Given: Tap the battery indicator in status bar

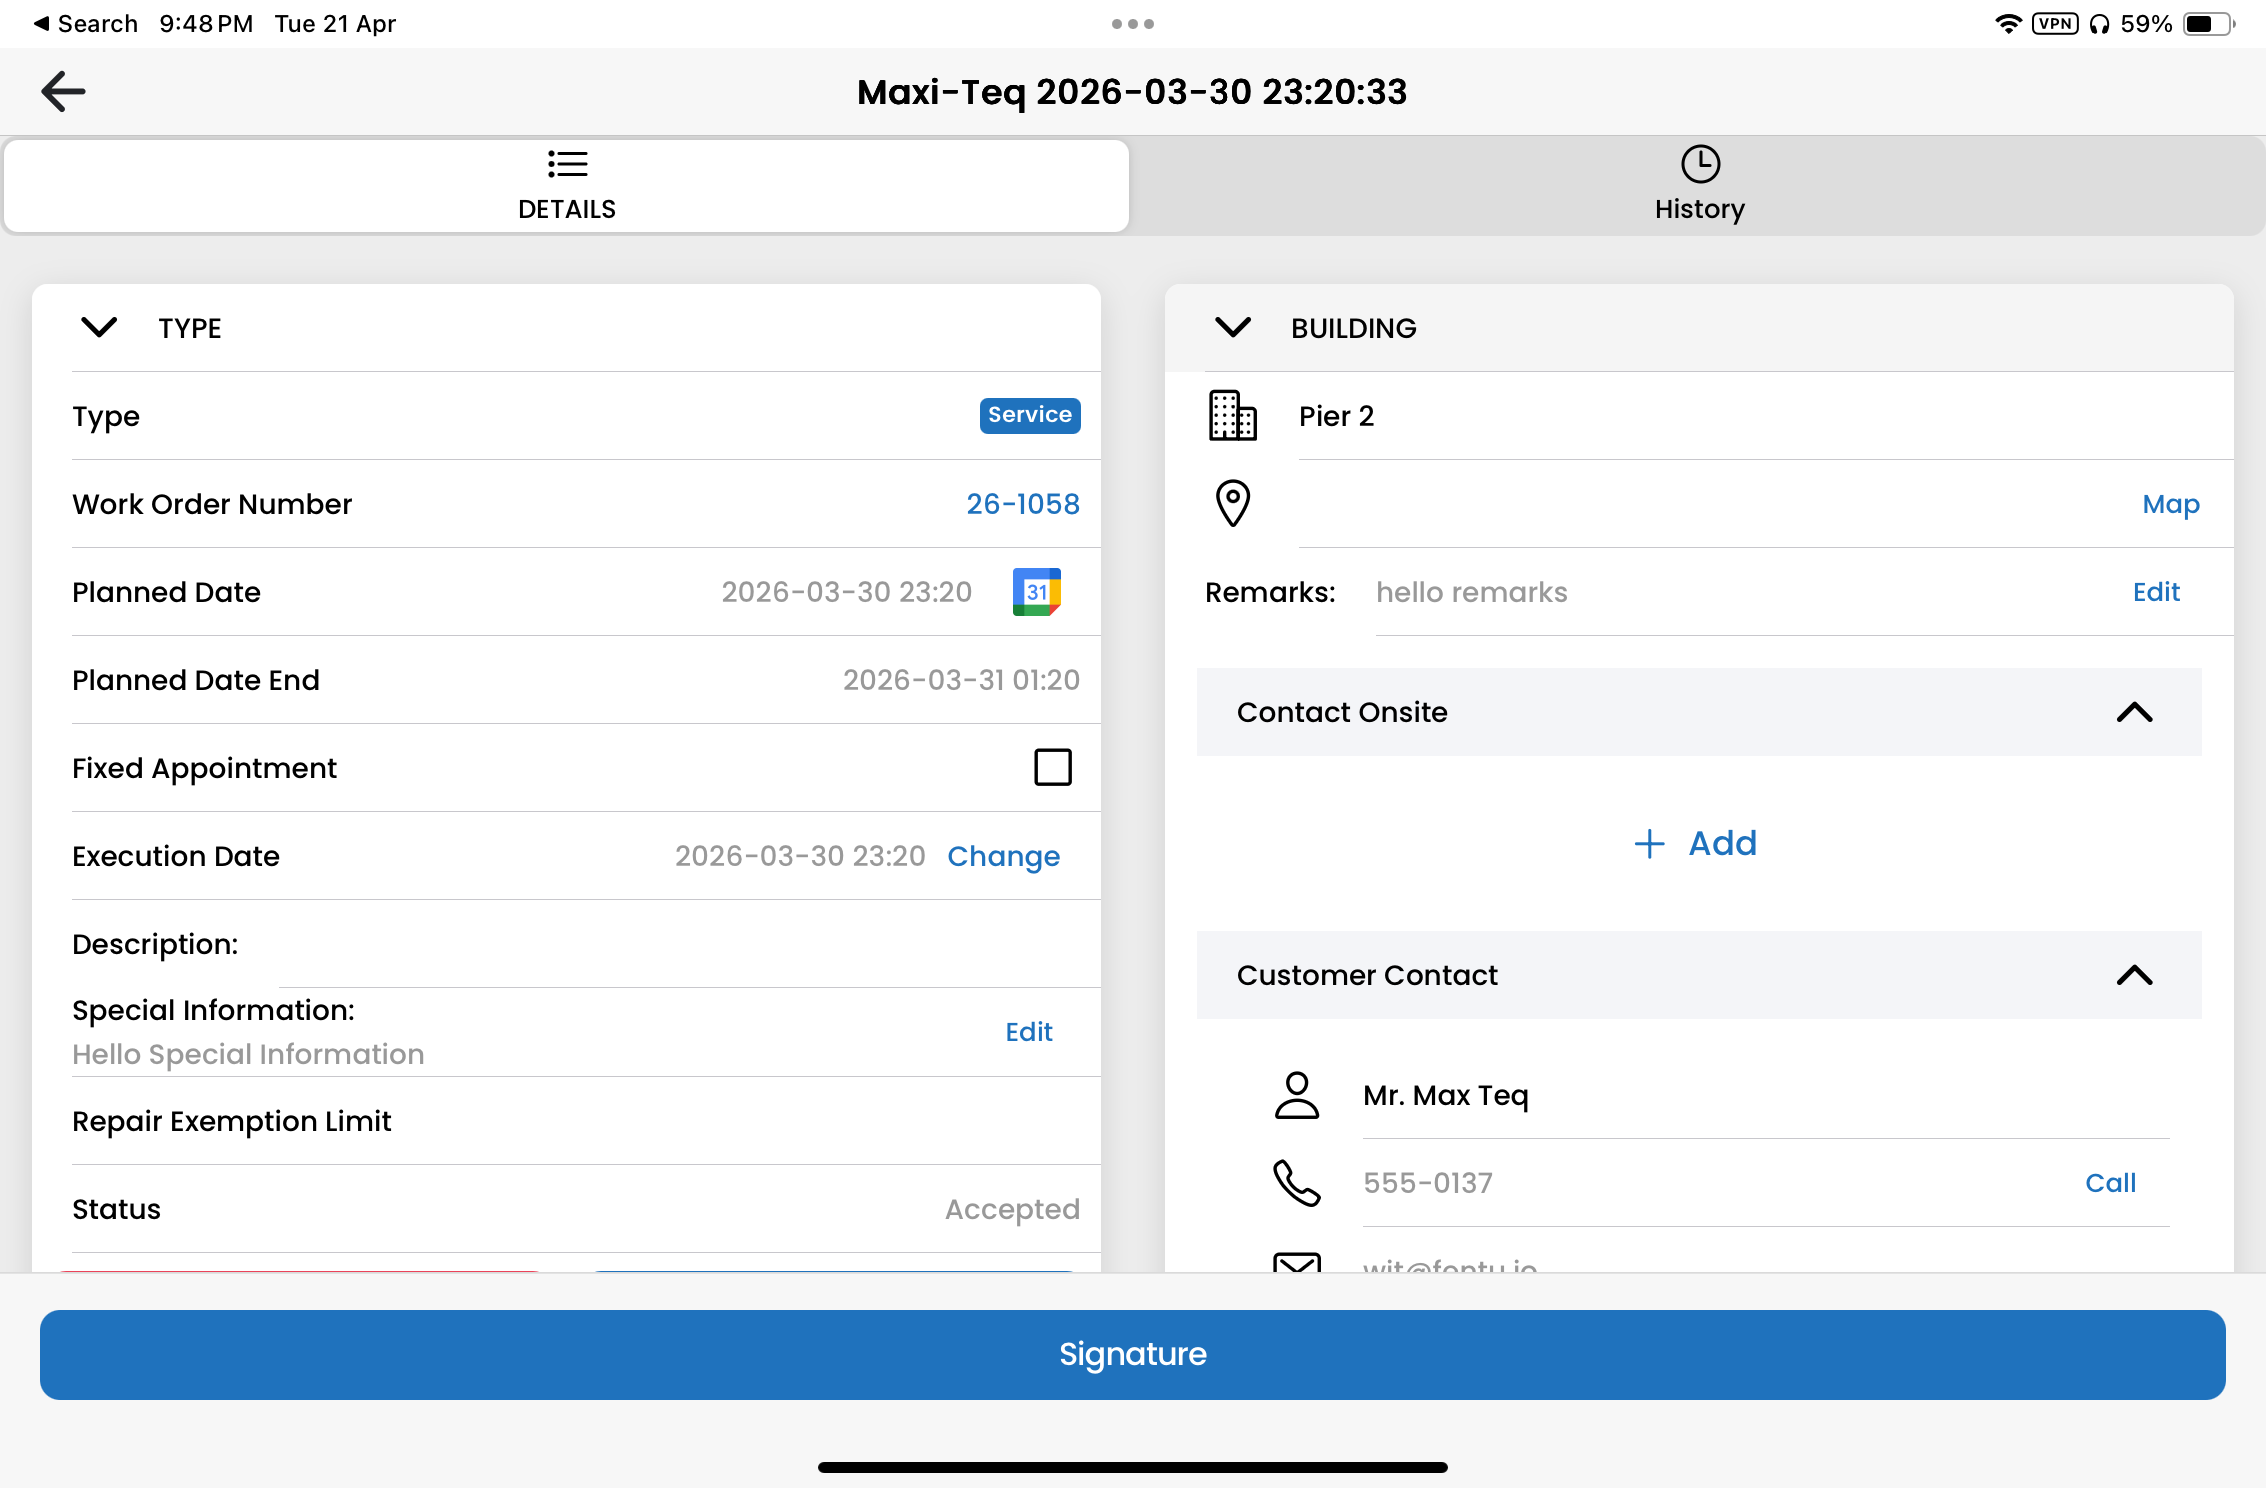Looking at the screenshot, I should (x=2209, y=24).
